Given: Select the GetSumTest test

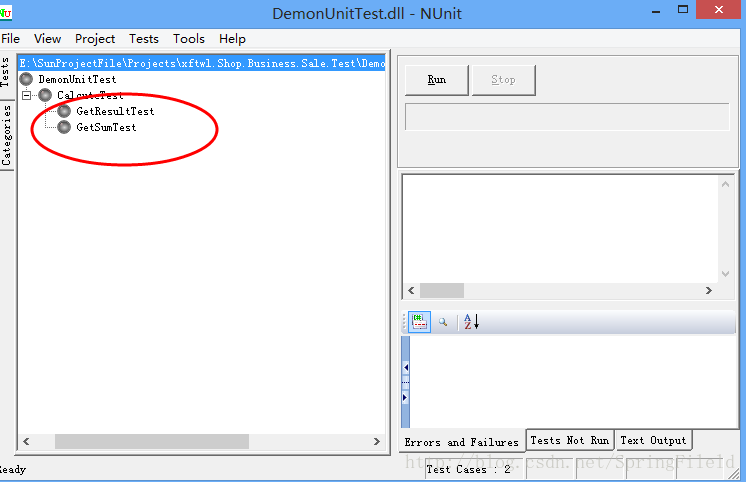Looking at the screenshot, I should tap(106, 127).
